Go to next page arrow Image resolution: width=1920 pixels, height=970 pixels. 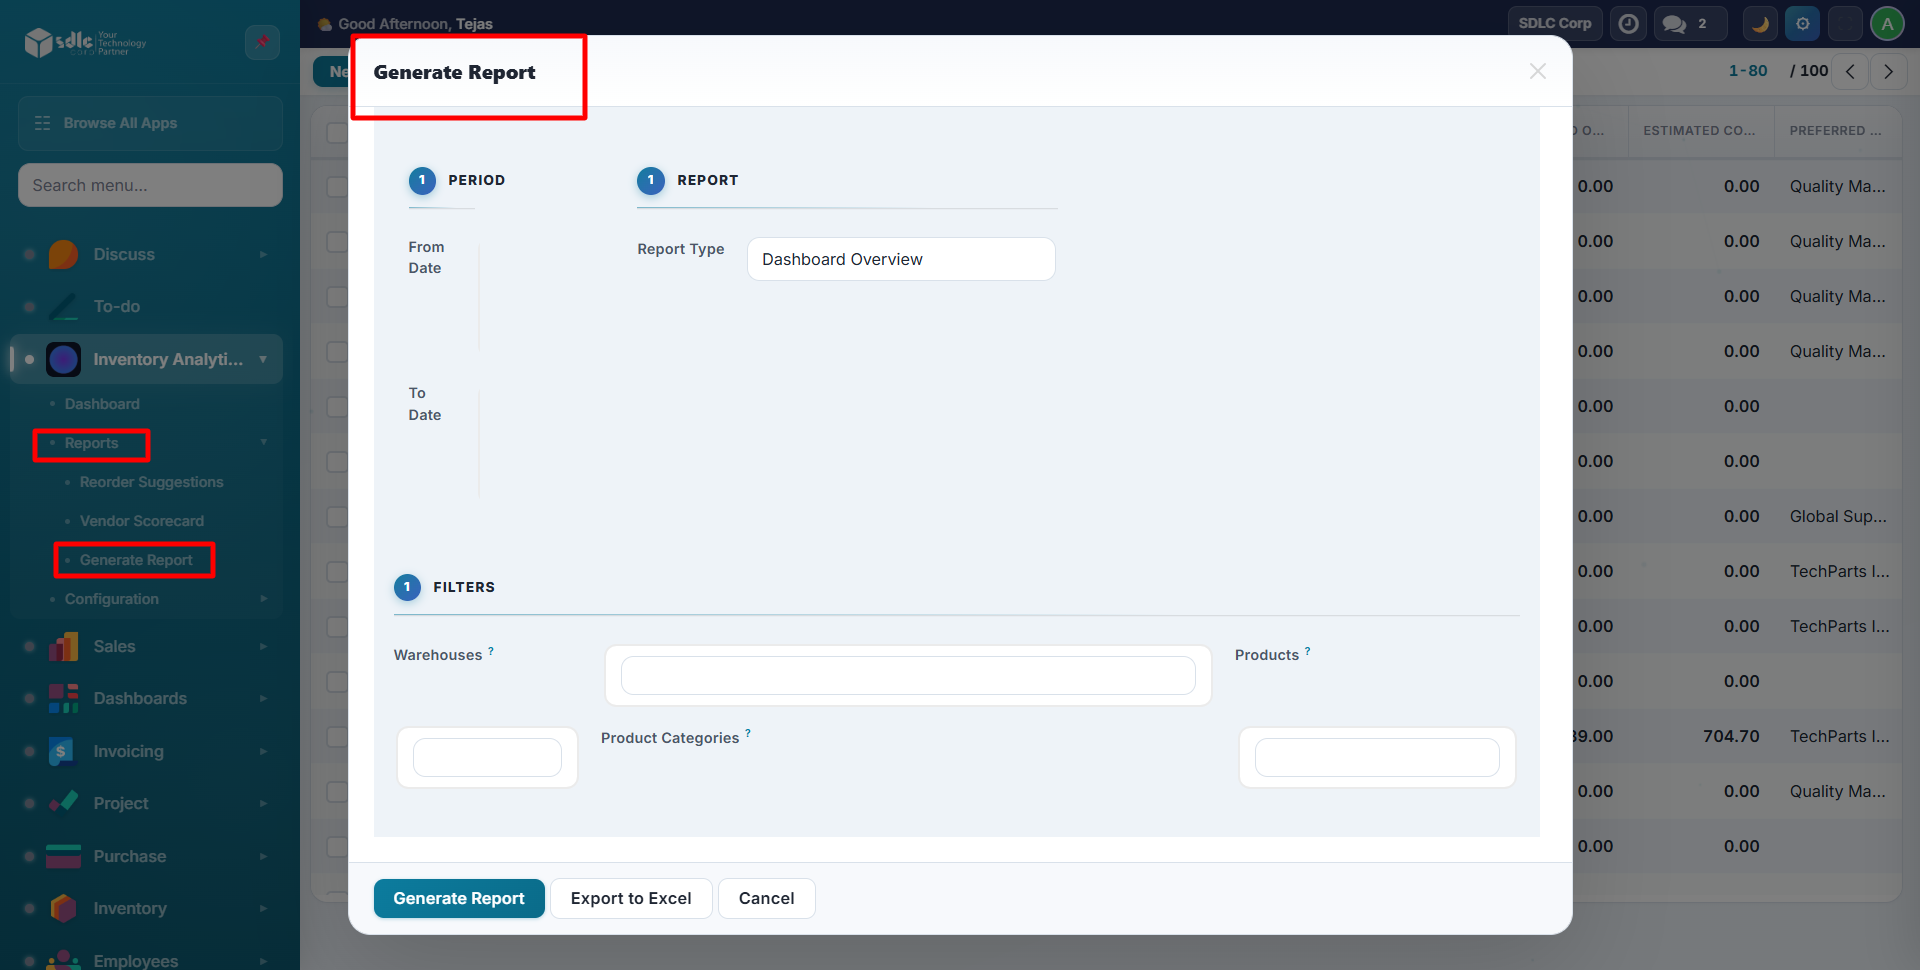pos(1888,72)
